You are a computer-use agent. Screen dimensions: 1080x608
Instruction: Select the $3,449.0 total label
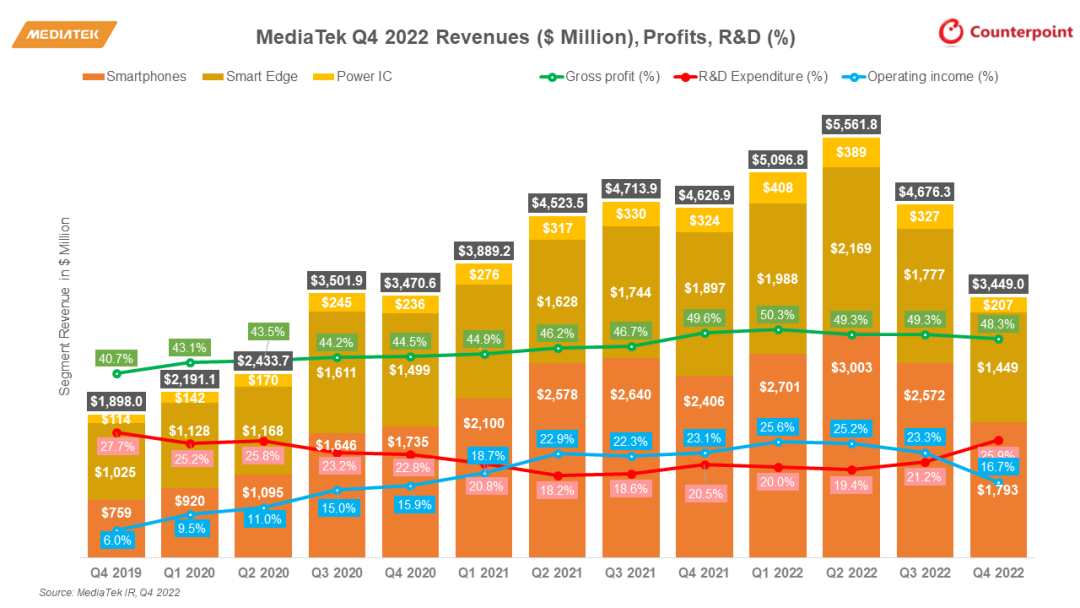click(x=998, y=284)
